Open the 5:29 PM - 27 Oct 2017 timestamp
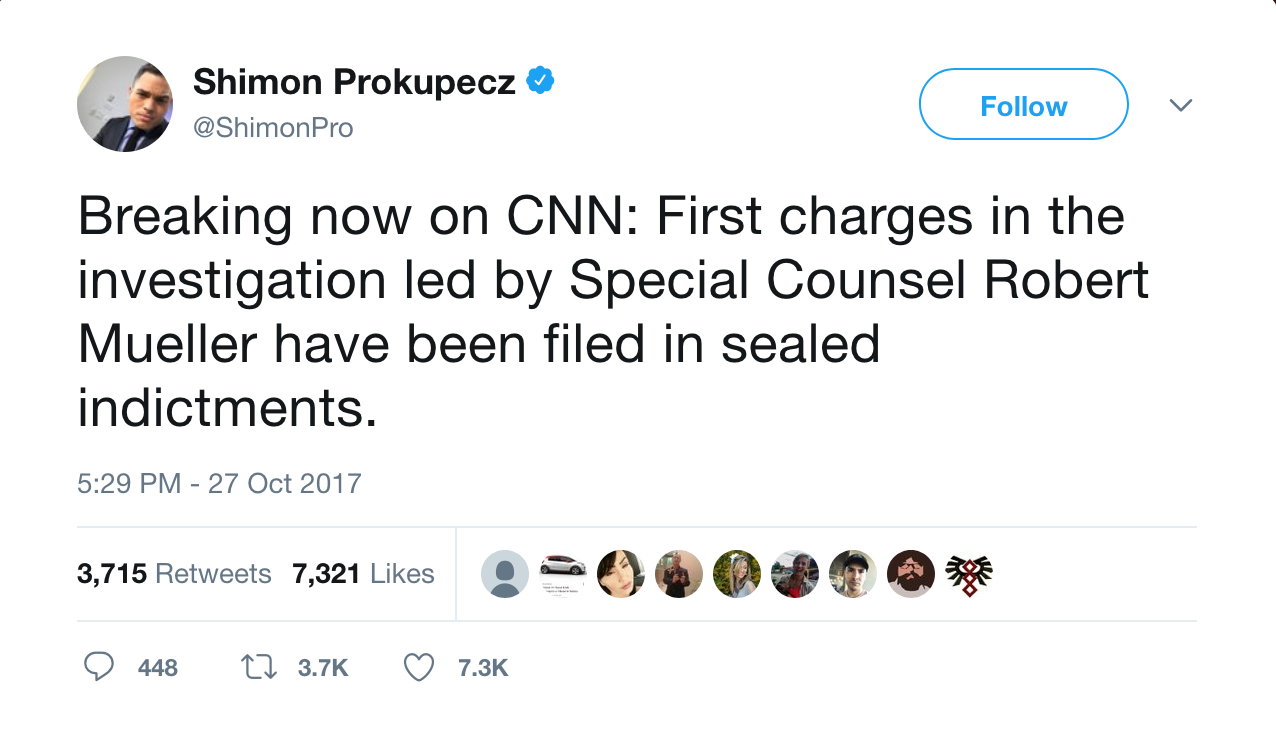Viewport: 1276px width, 732px height. (219, 483)
